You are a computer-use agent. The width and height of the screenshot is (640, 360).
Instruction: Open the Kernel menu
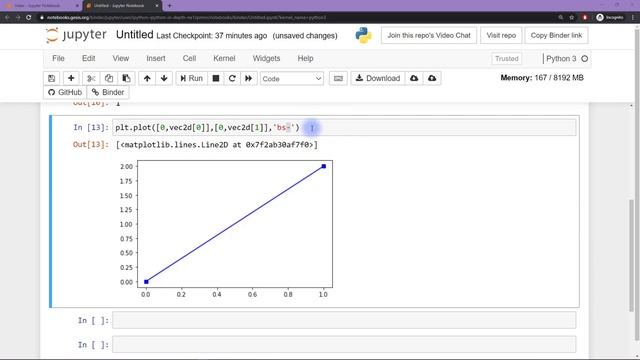(x=224, y=58)
